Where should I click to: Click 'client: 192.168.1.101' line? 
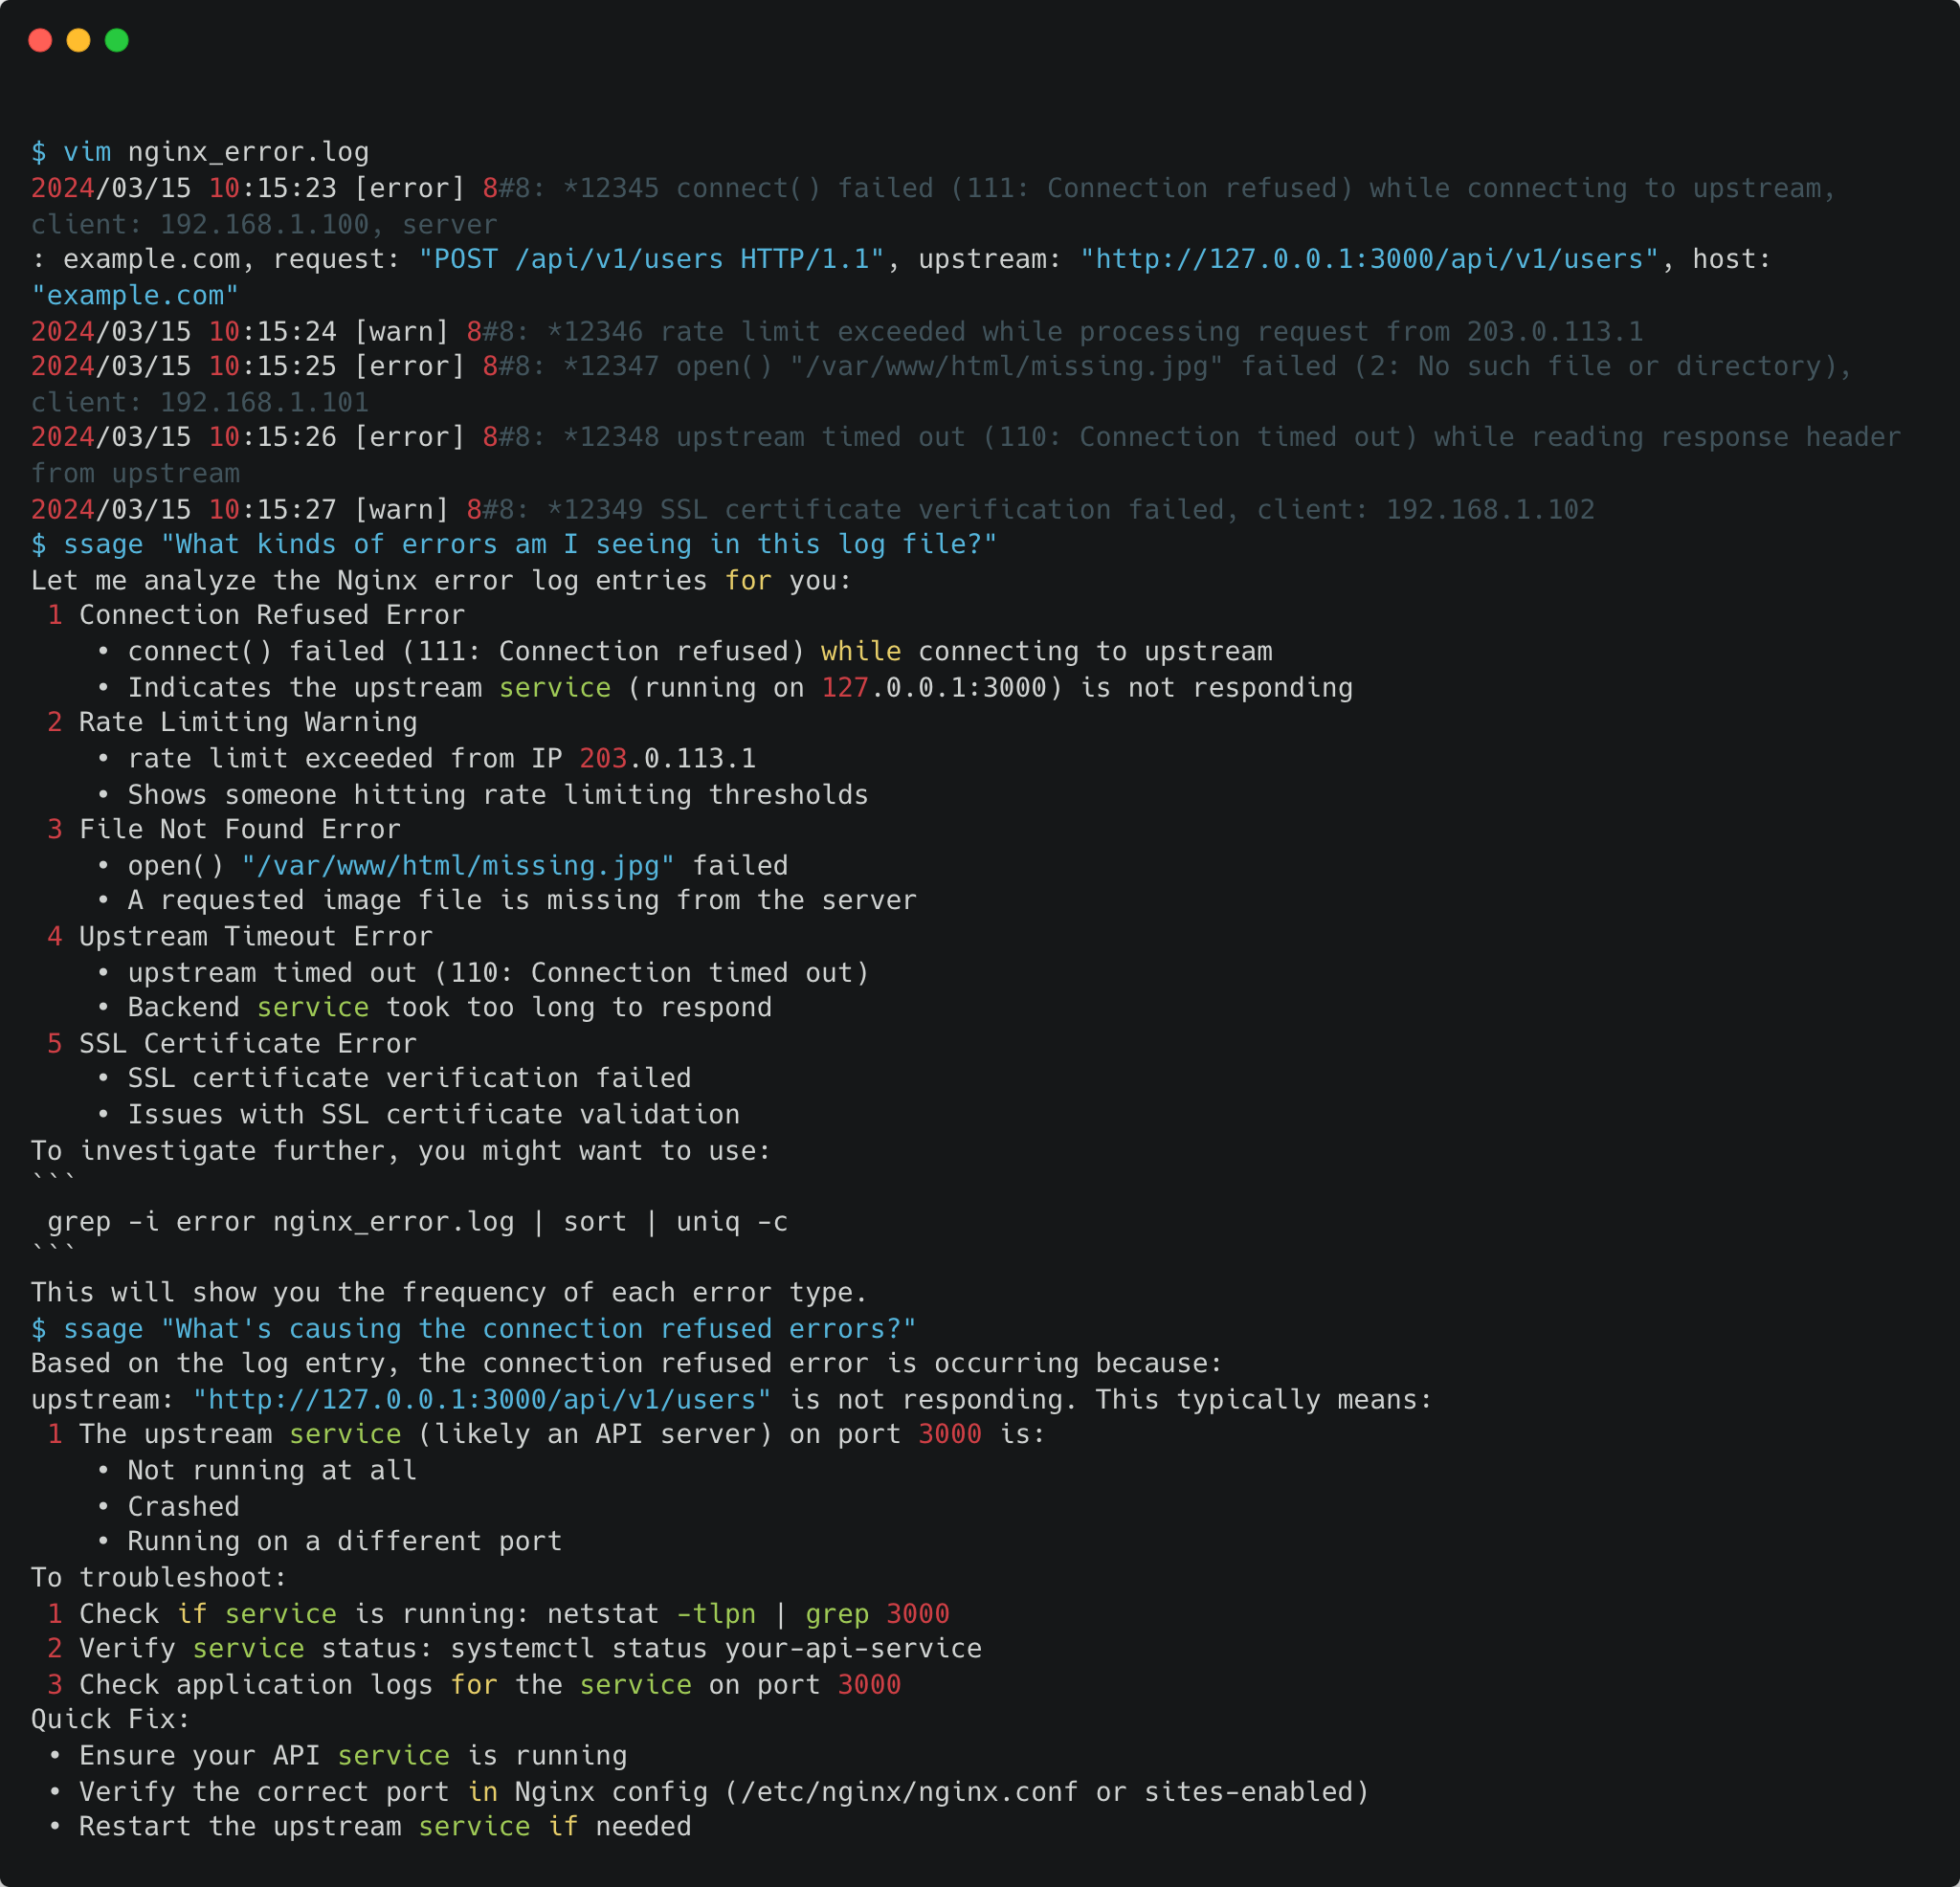(x=200, y=402)
